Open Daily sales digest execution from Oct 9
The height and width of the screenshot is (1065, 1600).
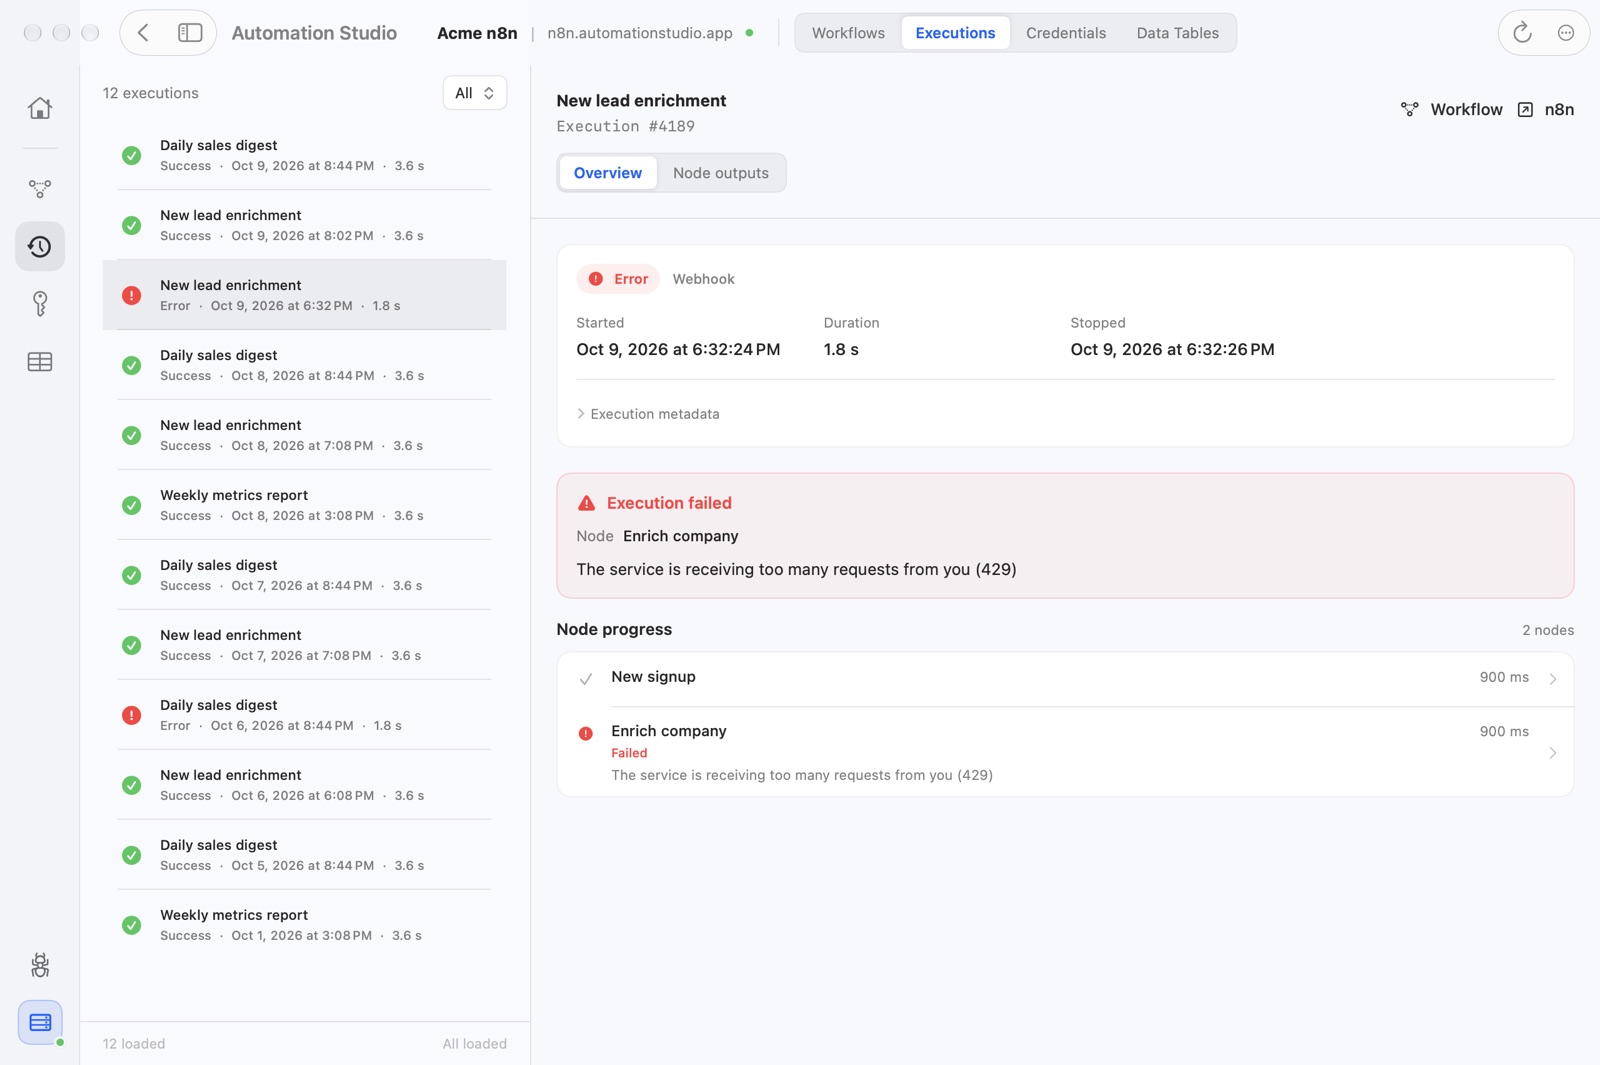click(x=304, y=155)
